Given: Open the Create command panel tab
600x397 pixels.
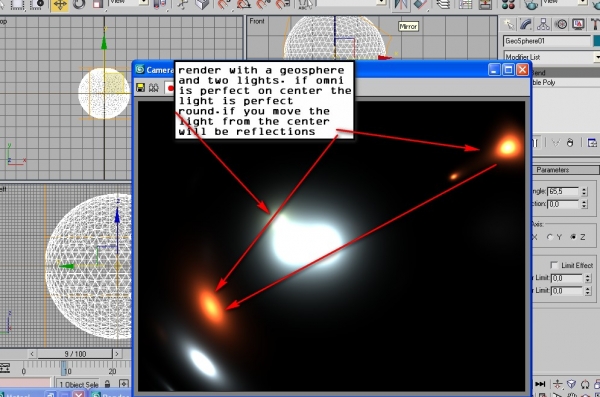Looking at the screenshot, I should tap(509, 25).
